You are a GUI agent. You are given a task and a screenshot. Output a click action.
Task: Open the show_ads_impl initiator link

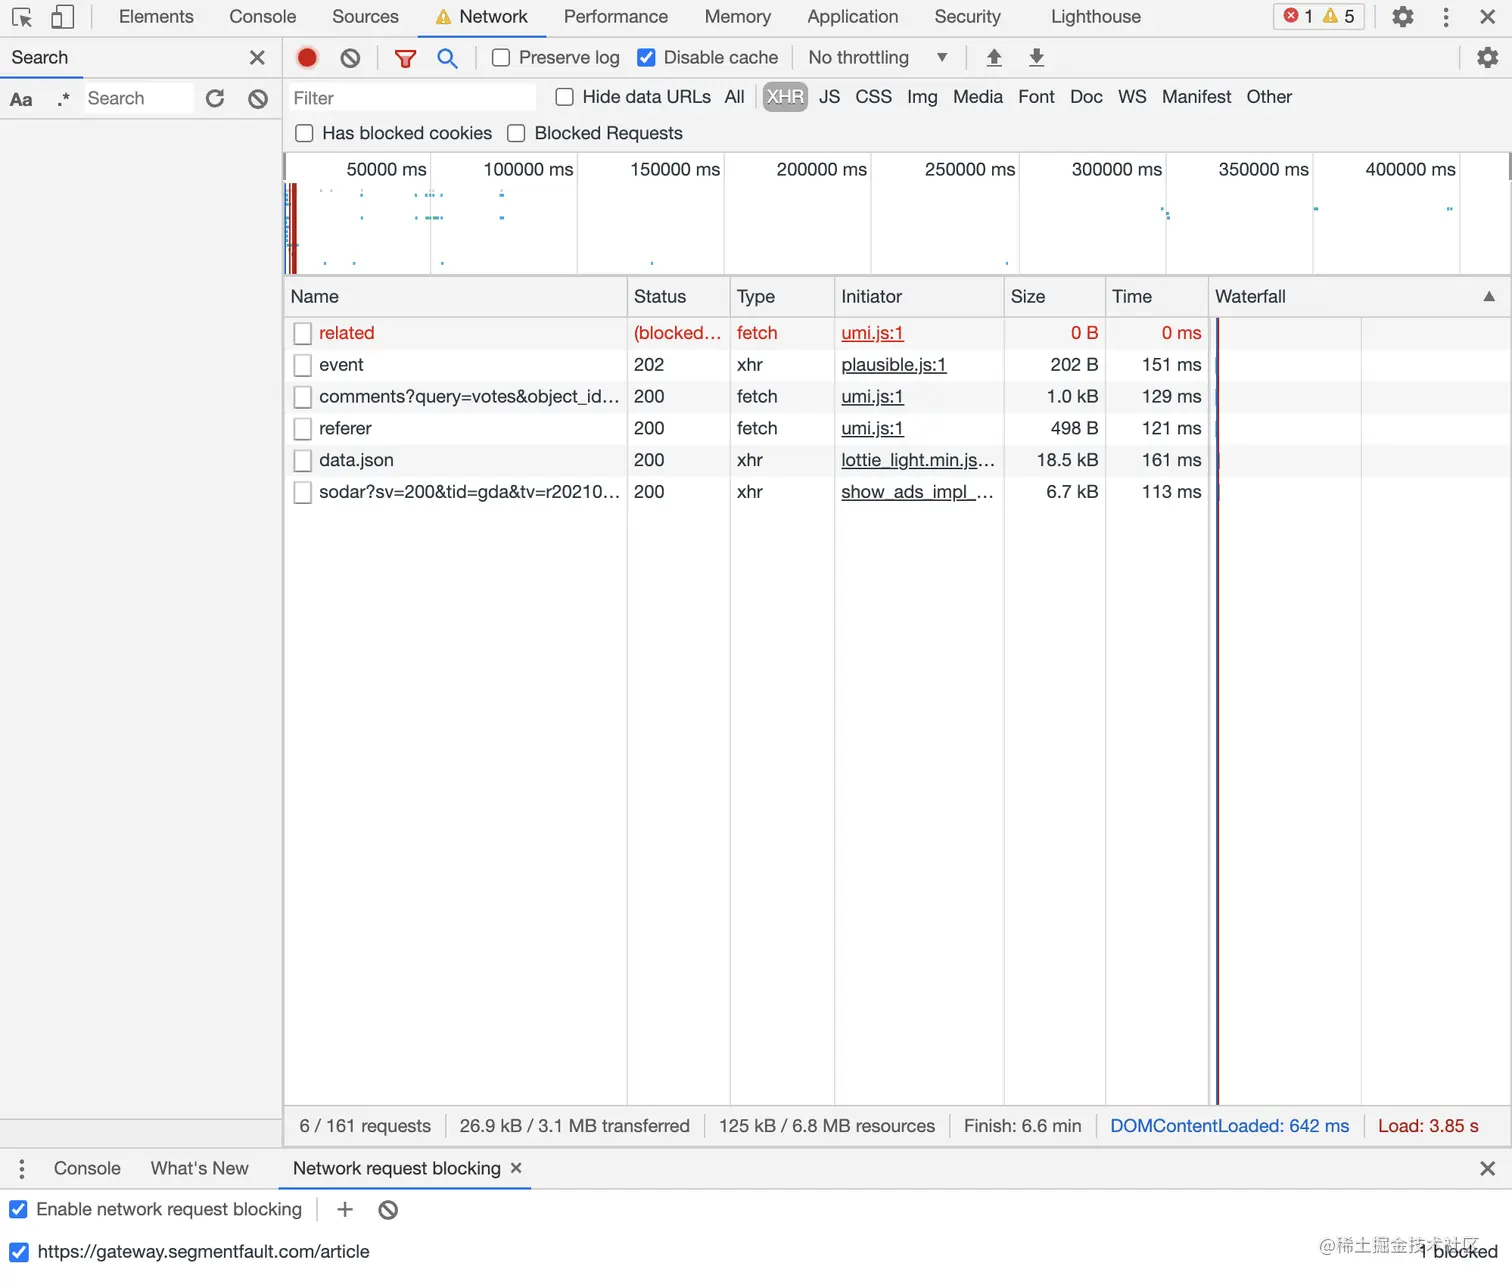tap(918, 492)
